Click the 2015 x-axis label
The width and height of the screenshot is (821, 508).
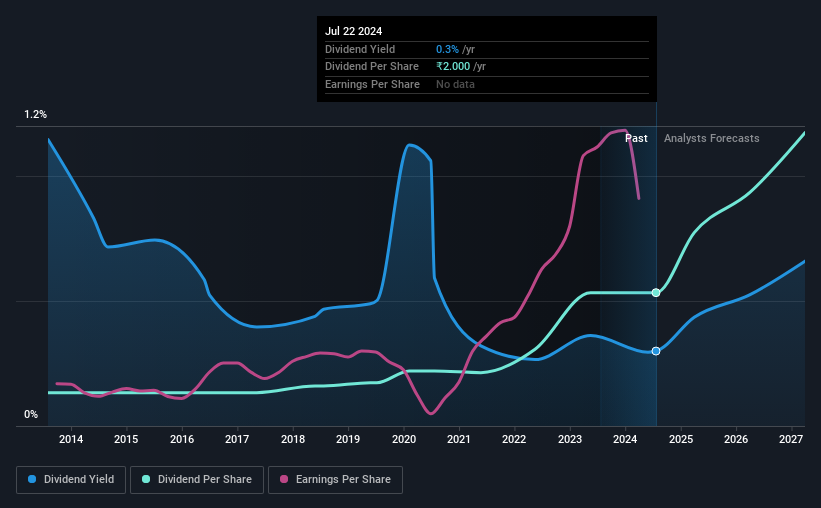pos(126,439)
